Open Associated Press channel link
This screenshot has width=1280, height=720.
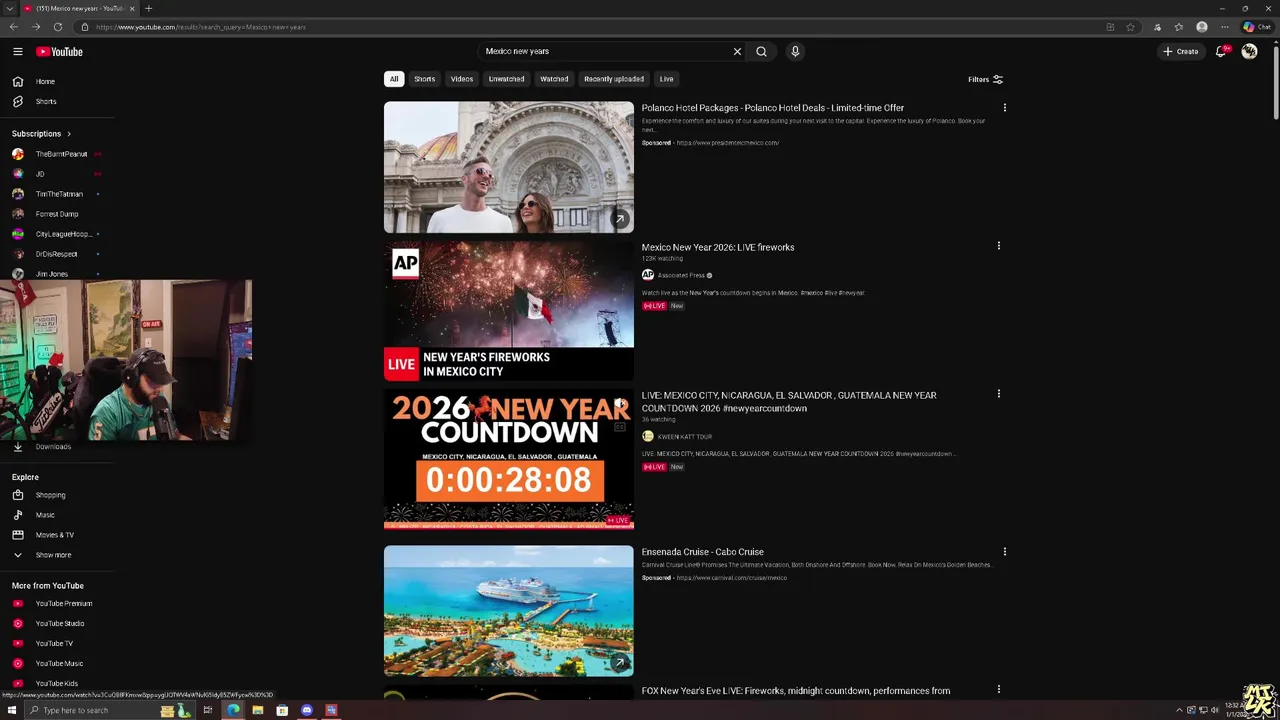pos(681,275)
